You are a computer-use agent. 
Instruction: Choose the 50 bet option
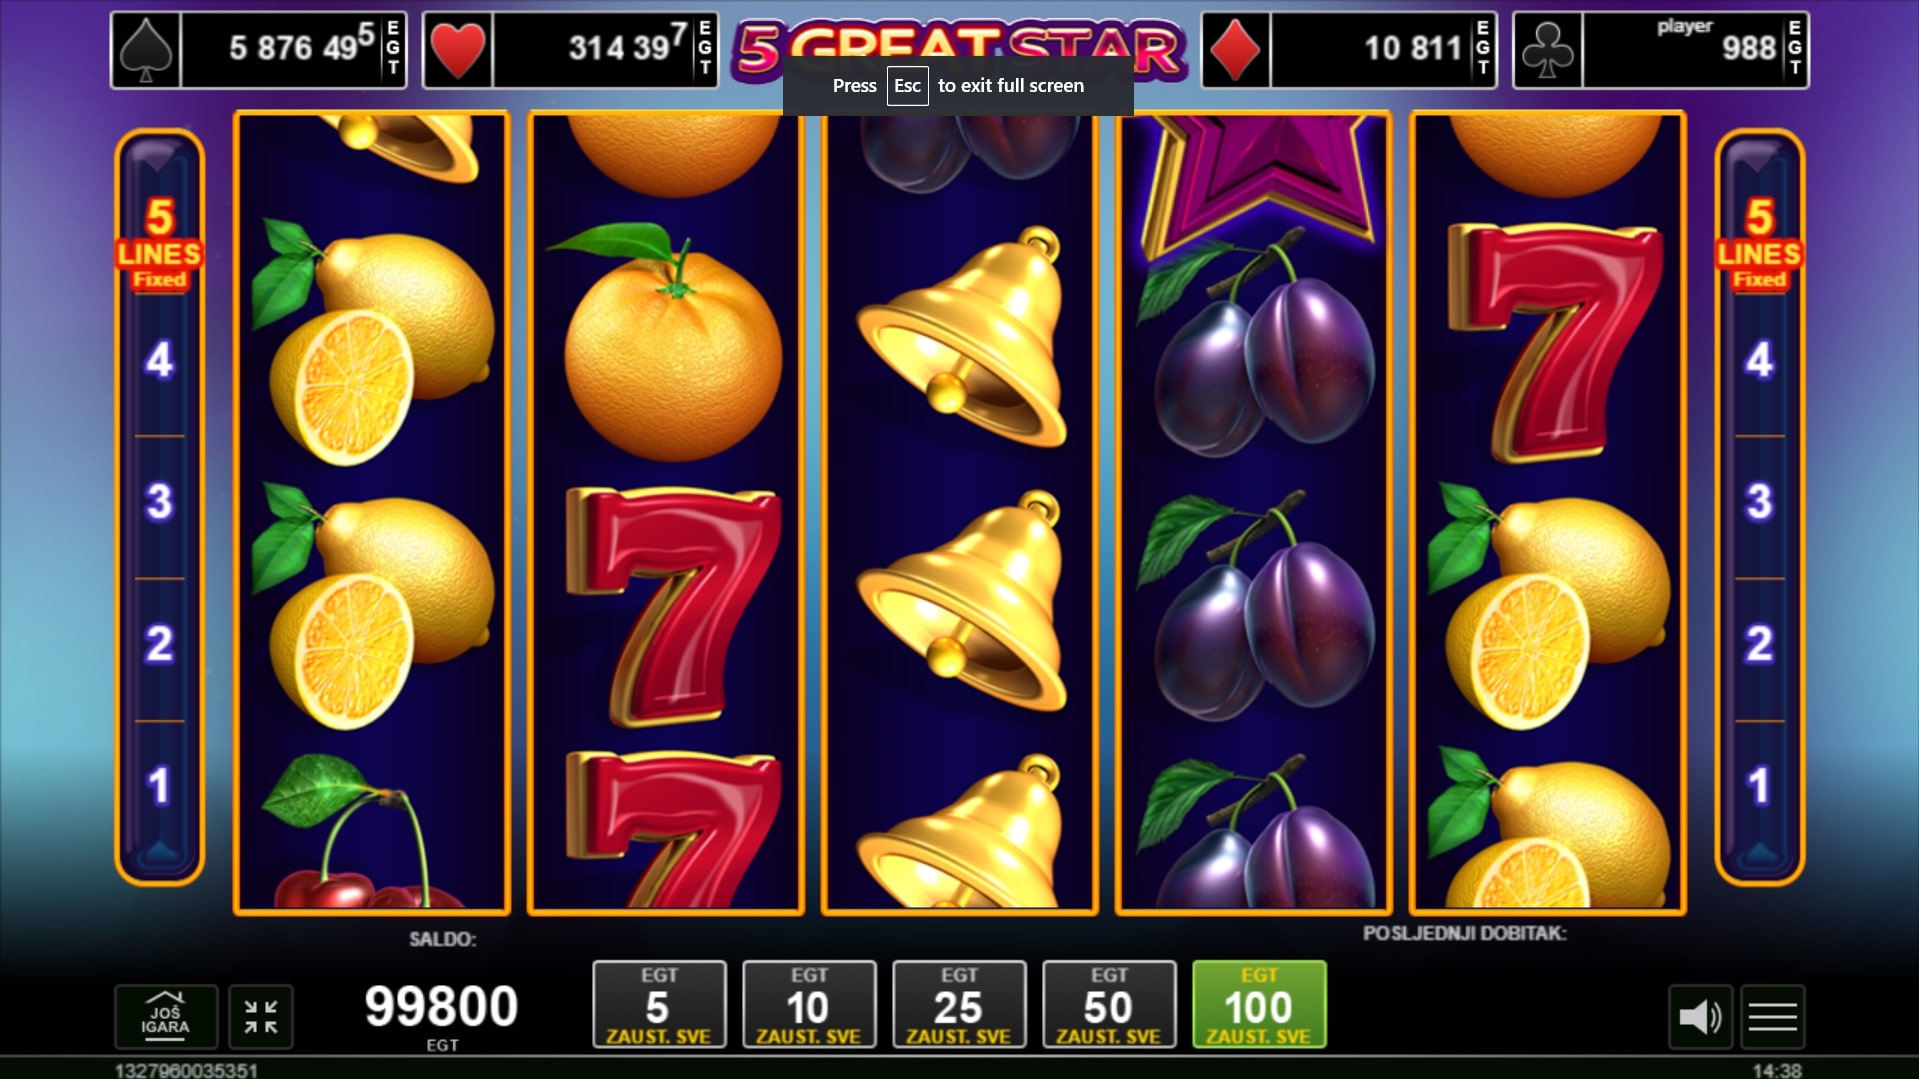pos(1109,1004)
